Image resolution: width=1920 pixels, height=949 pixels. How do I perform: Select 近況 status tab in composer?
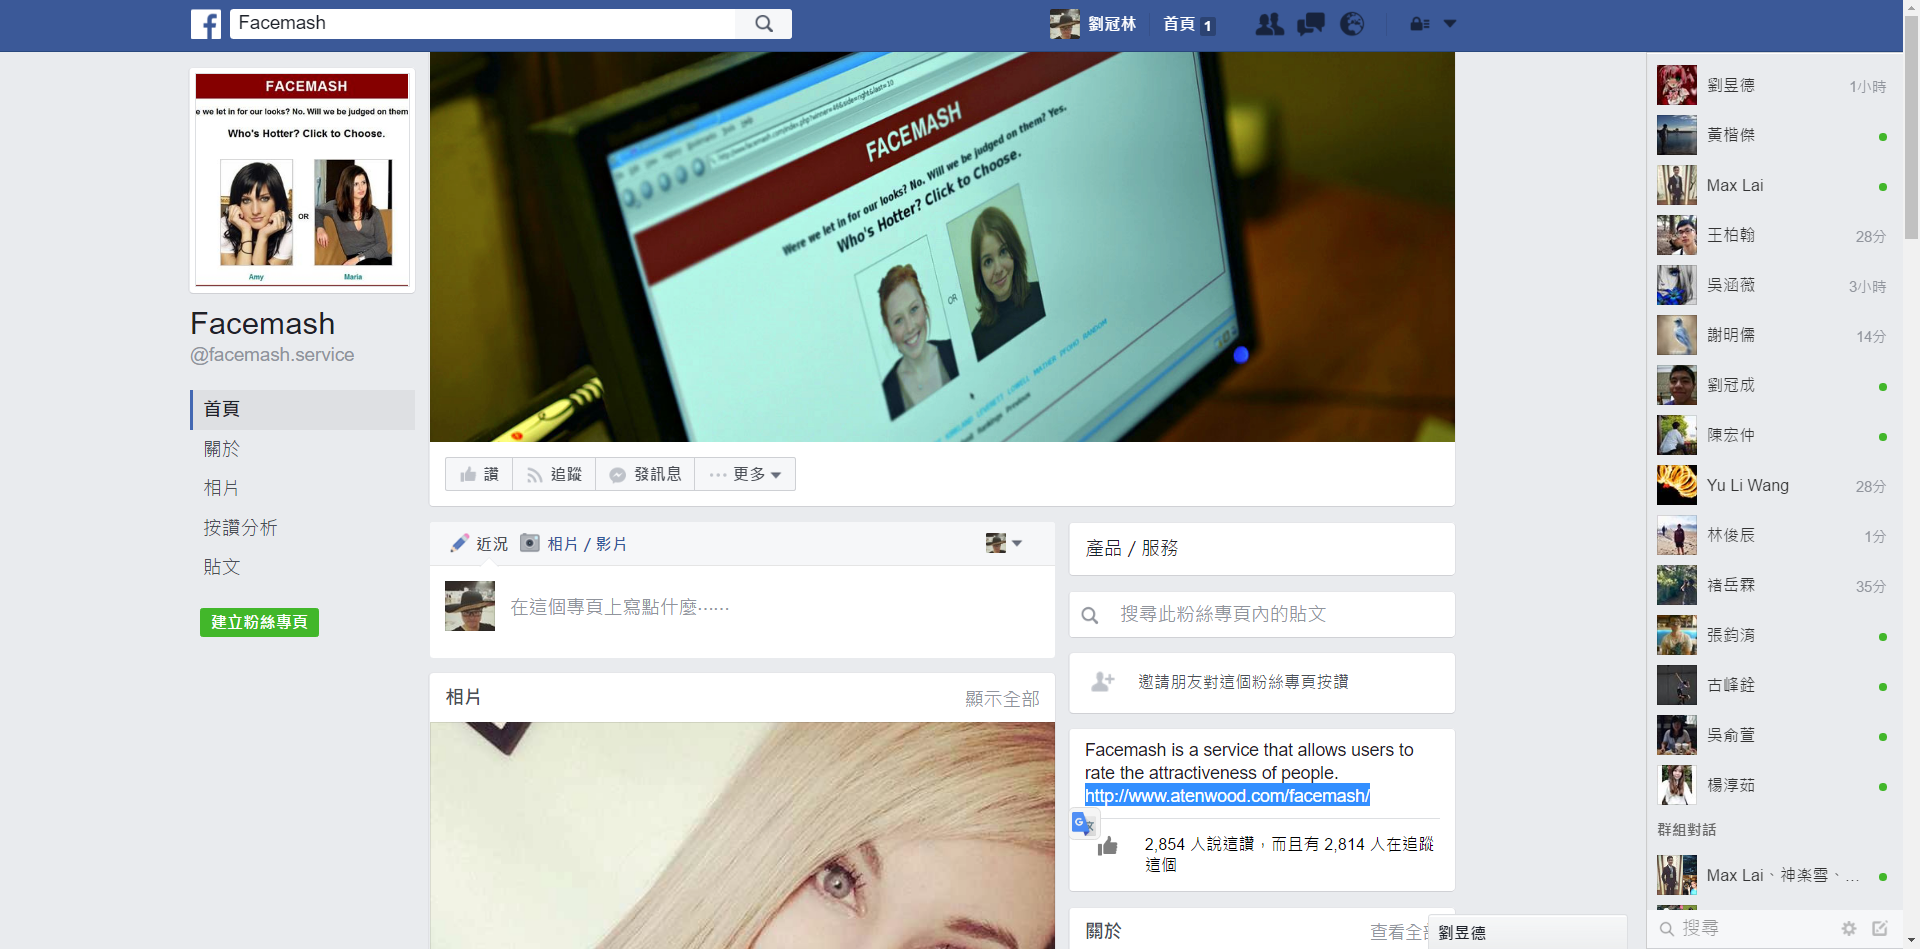tap(479, 544)
